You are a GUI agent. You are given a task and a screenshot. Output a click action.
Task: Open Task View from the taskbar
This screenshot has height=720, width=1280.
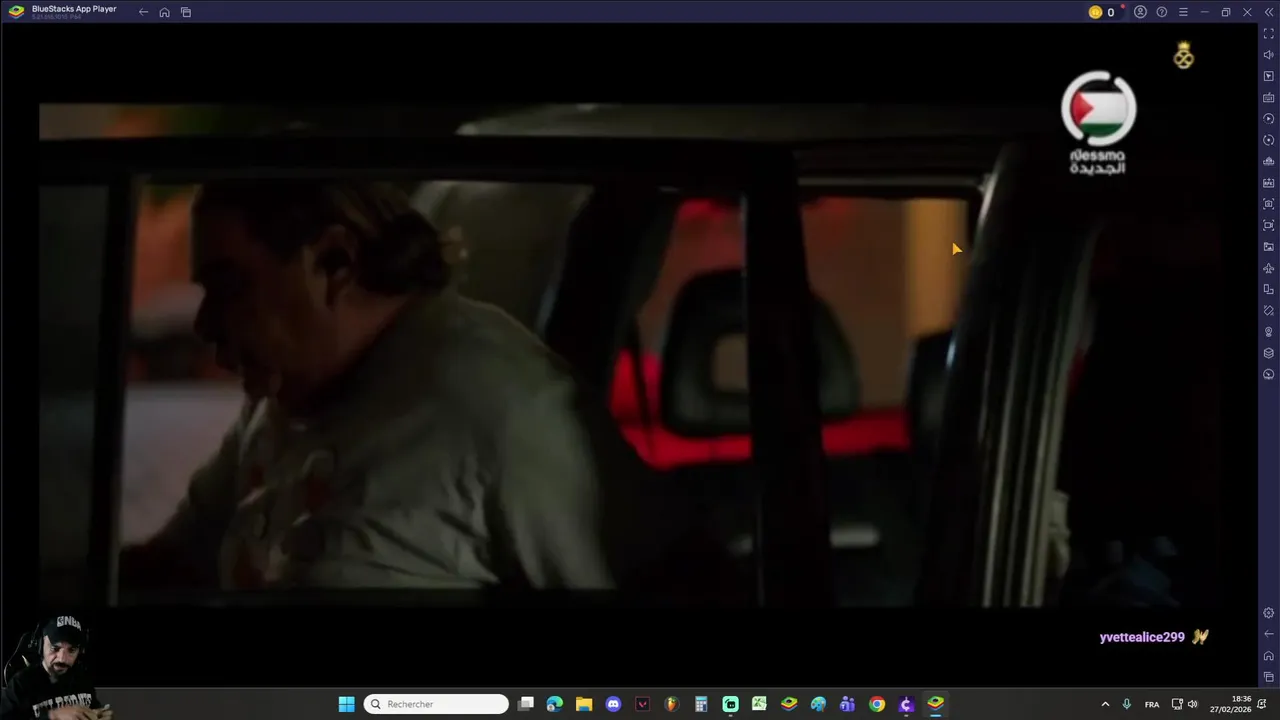click(x=526, y=704)
